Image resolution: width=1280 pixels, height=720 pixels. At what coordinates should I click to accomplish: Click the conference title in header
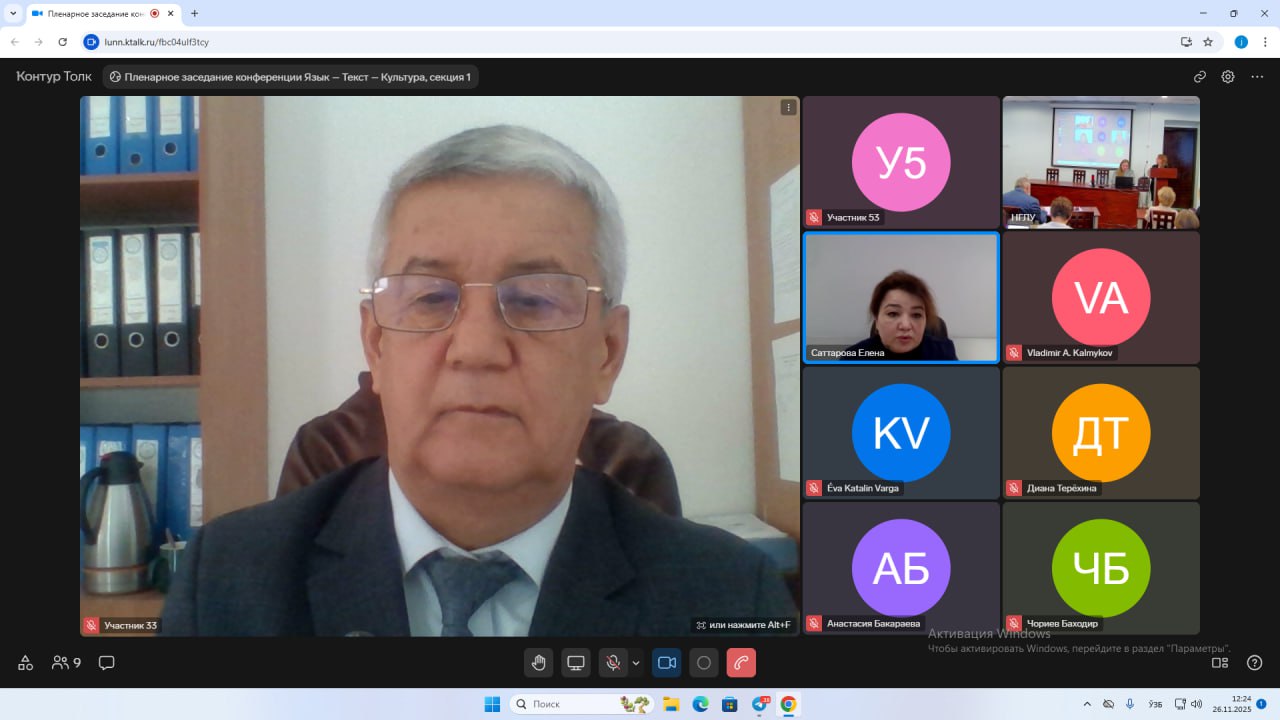tap(290, 77)
